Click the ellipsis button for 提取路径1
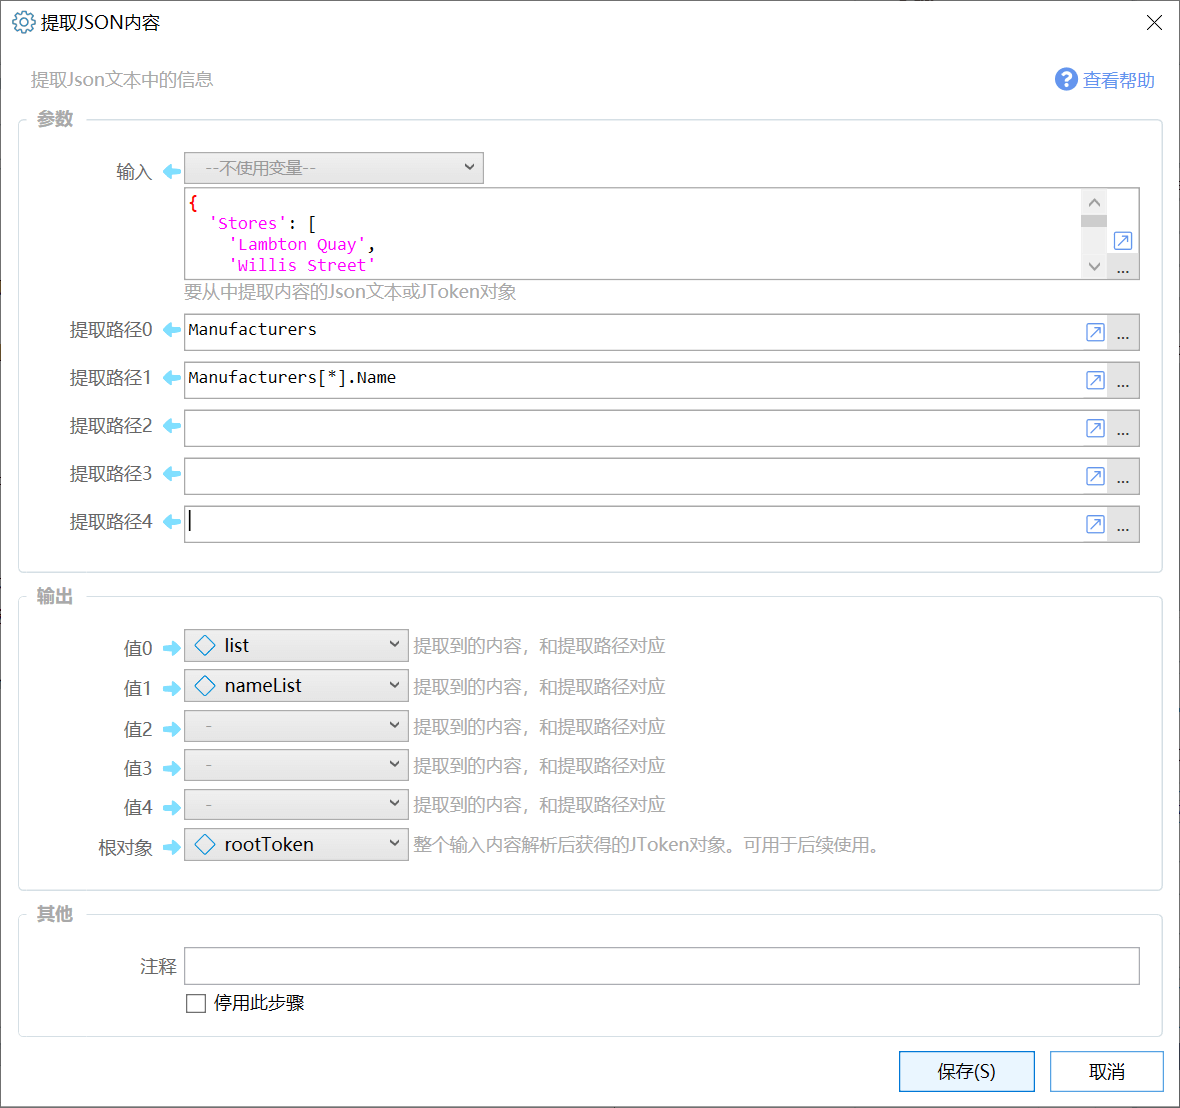Image resolution: width=1180 pixels, height=1108 pixels. pyautogui.click(x=1122, y=380)
